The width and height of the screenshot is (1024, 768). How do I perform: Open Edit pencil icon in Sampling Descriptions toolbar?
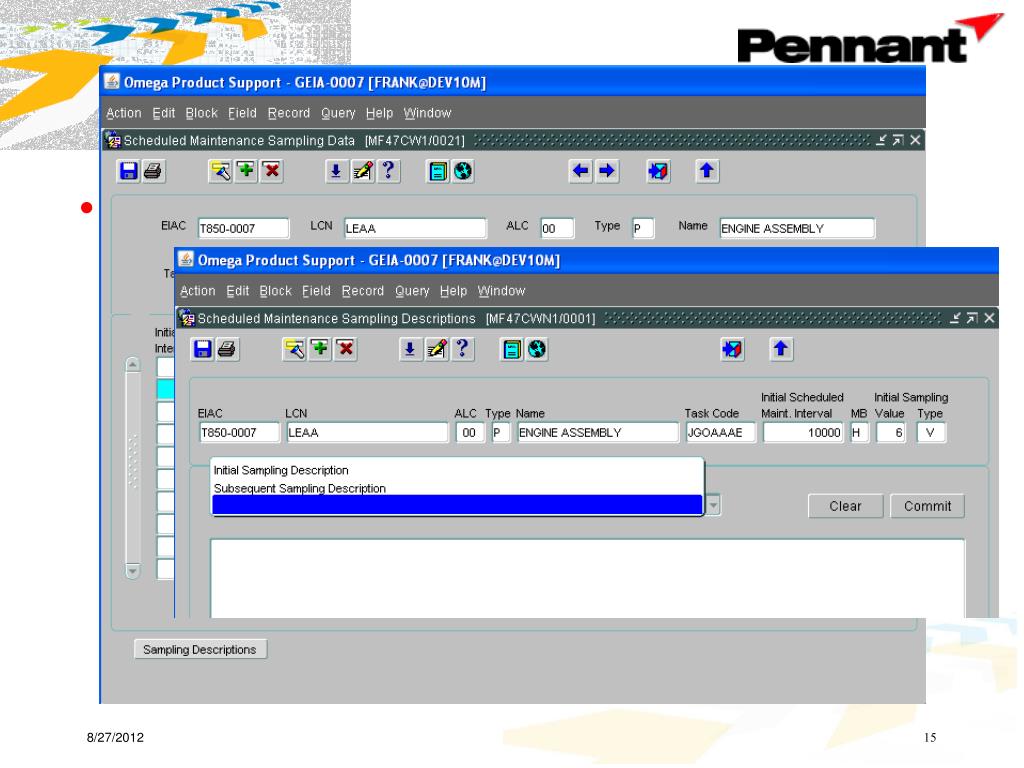(436, 349)
